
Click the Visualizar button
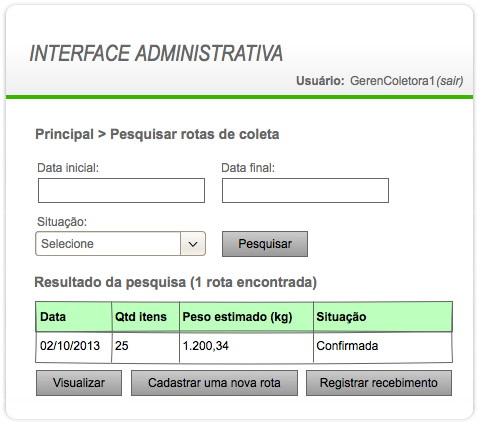point(79,383)
